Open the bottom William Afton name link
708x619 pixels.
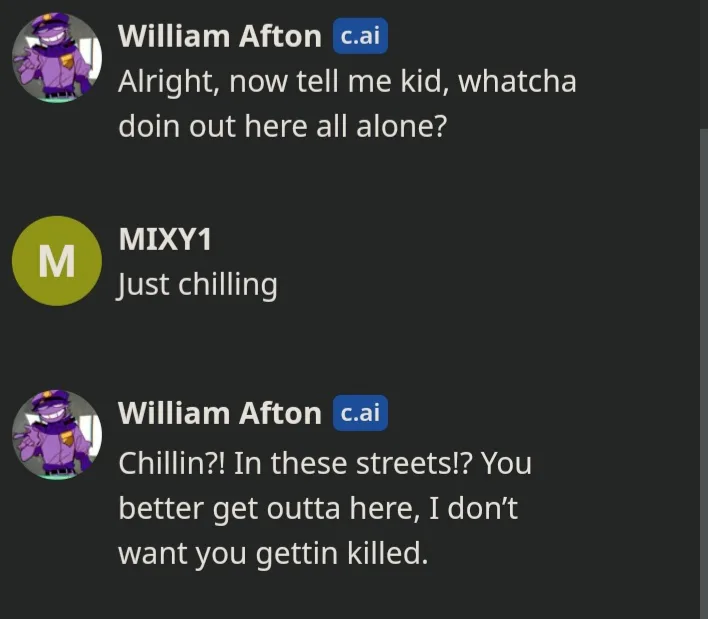220,413
